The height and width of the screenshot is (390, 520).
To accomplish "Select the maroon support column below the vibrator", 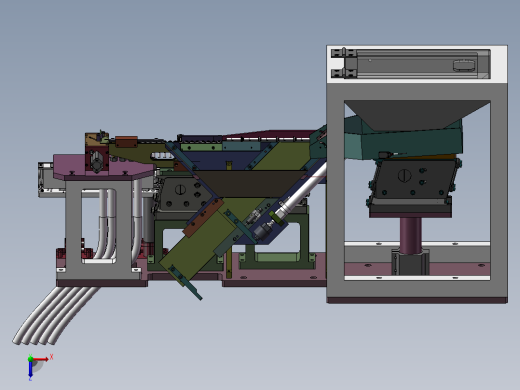I will (x=410, y=235).
